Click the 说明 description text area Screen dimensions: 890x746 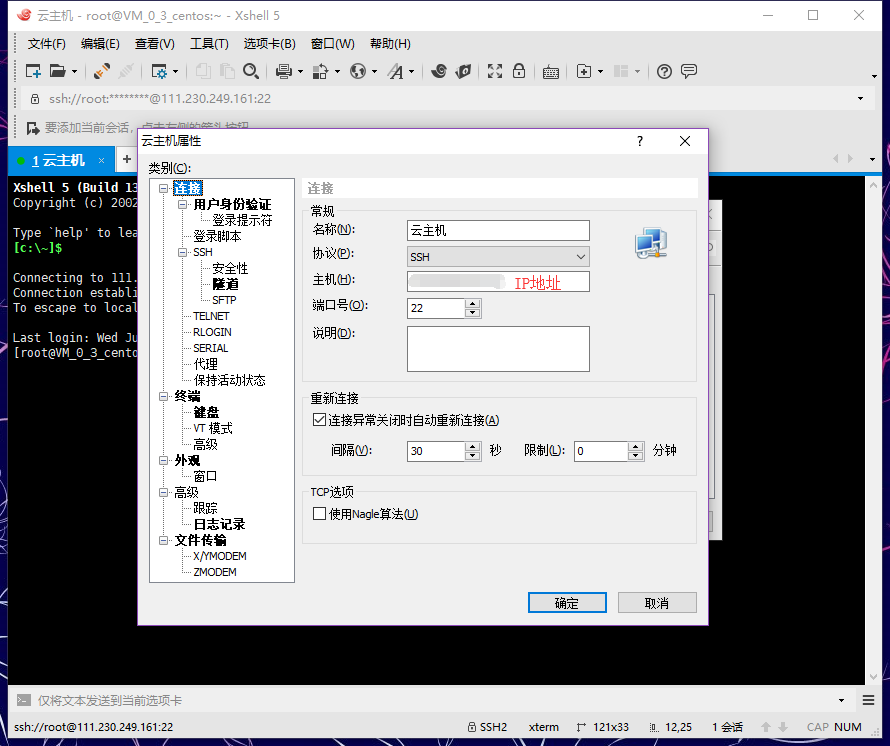point(498,349)
